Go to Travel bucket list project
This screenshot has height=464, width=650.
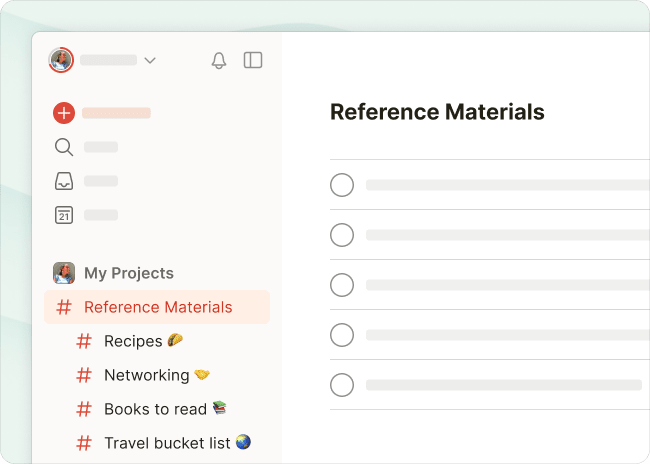(x=167, y=443)
